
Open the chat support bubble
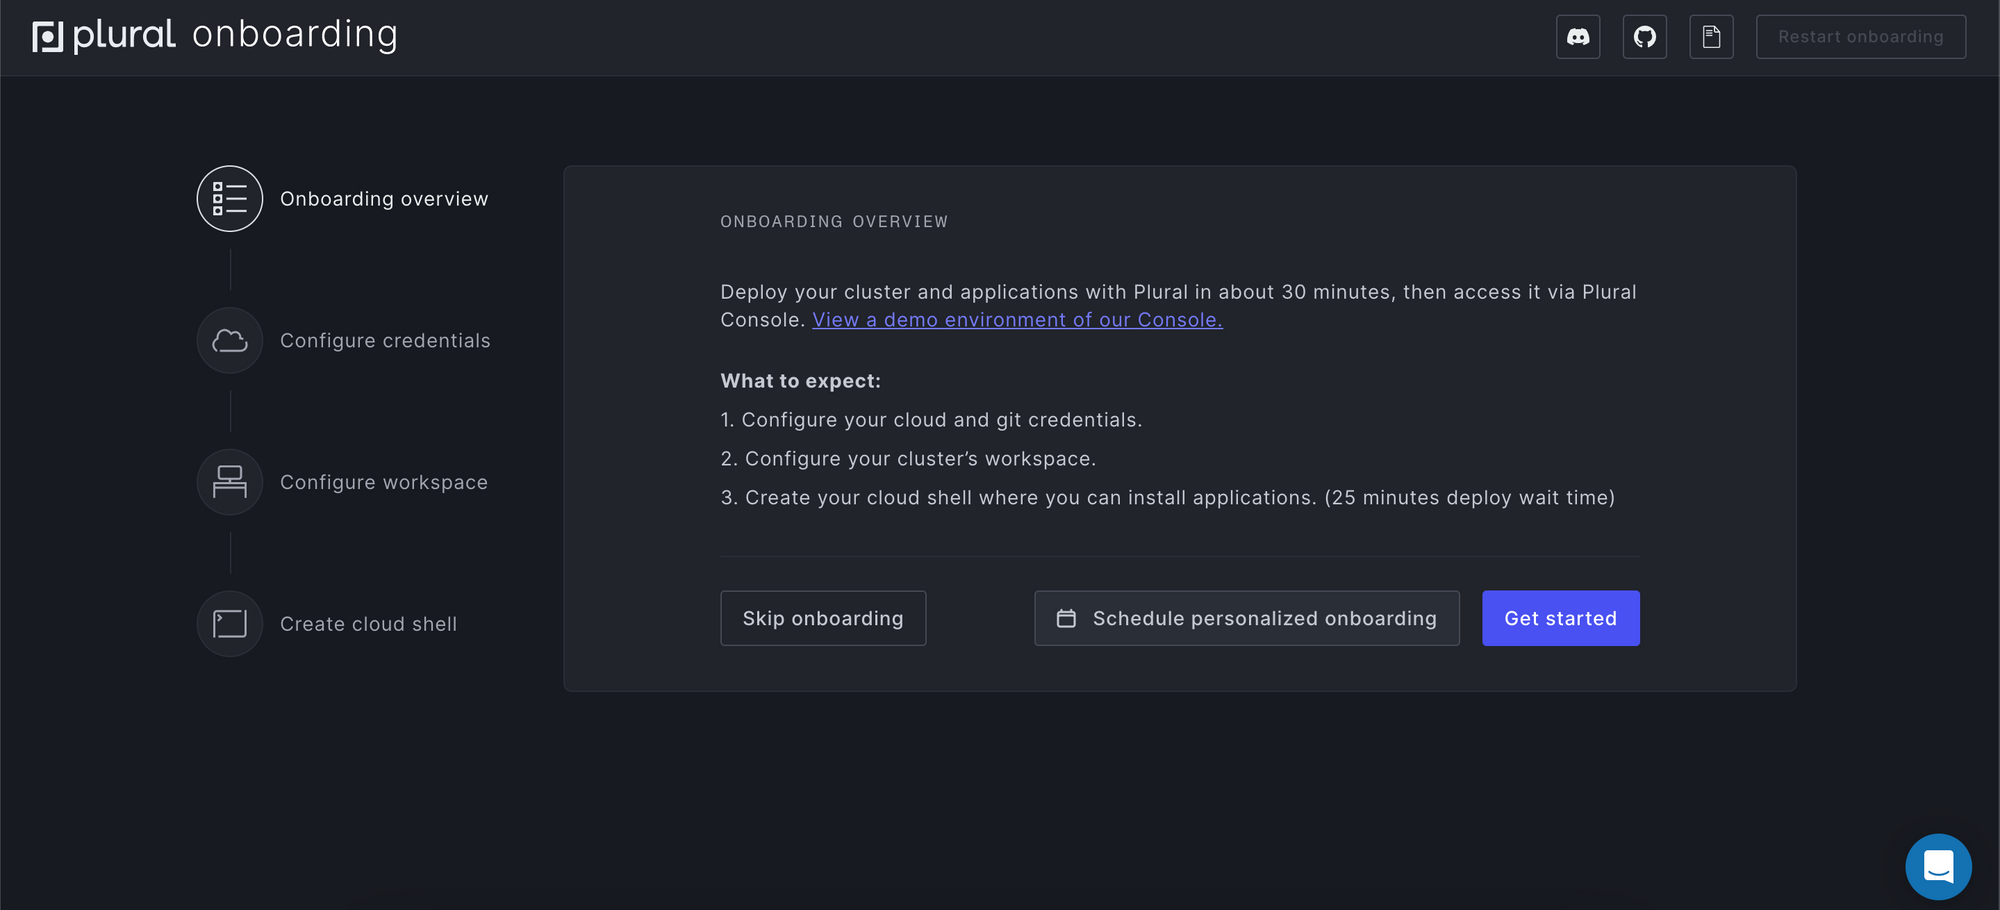click(1938, 867)
